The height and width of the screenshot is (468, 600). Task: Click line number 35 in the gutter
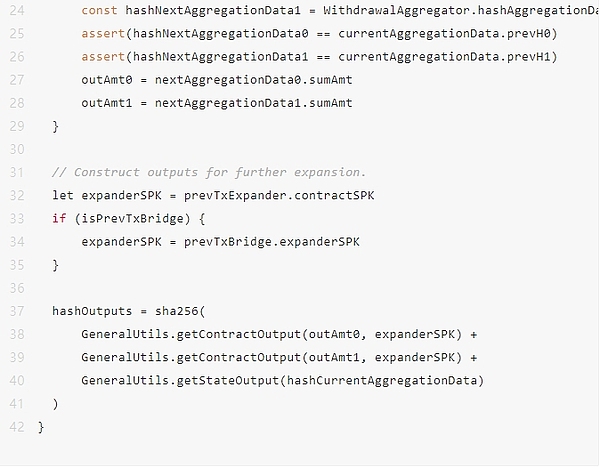(16, 265)
